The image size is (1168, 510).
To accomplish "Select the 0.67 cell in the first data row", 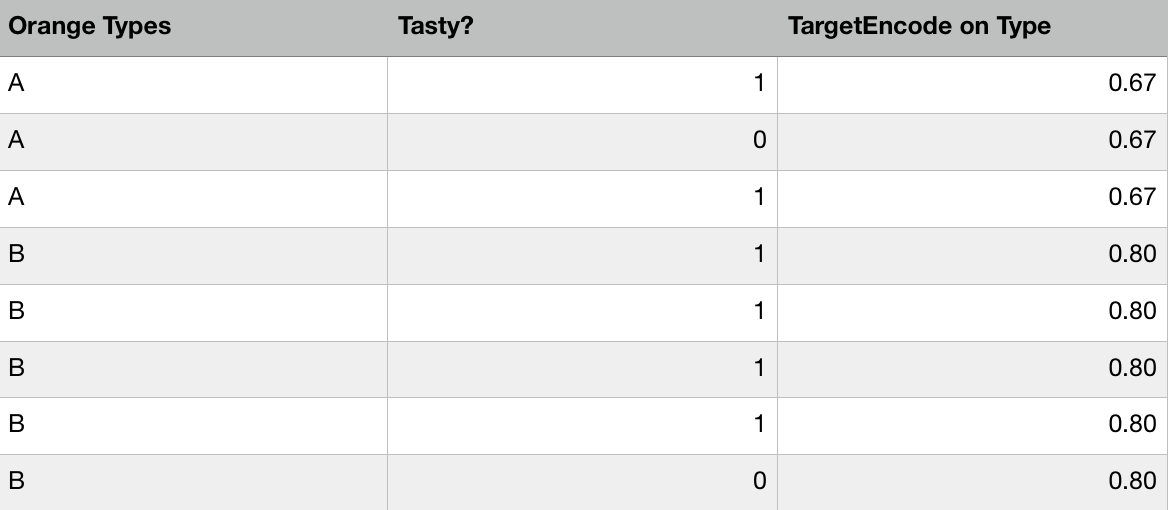I will (x=1132, y=84).
